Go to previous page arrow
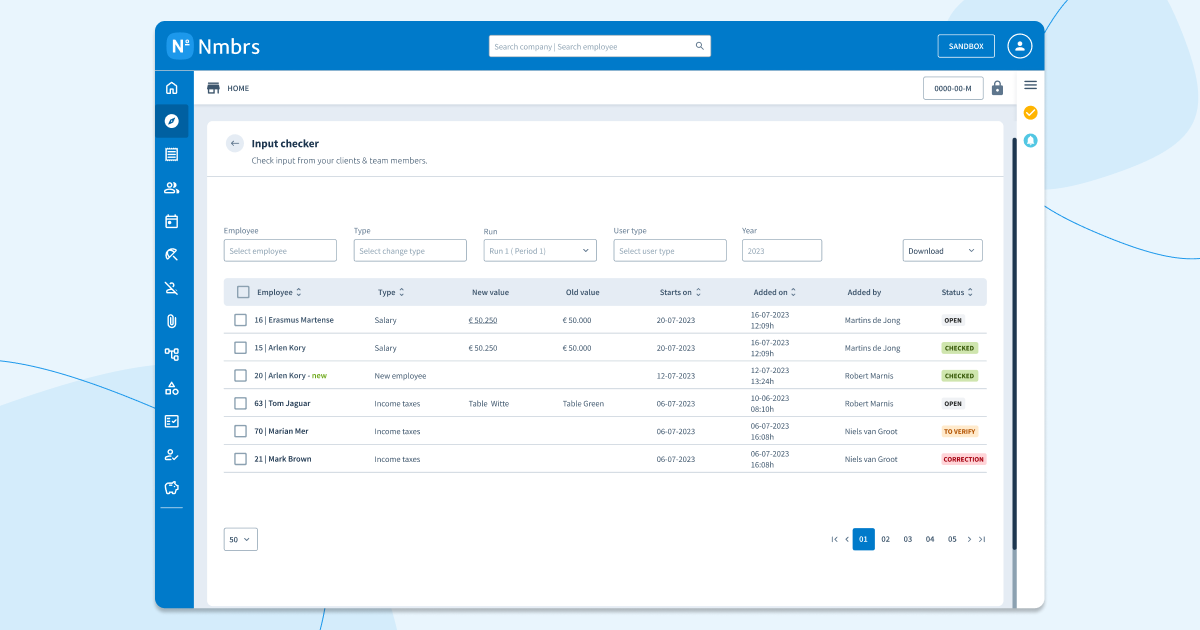This screenshot has height=630, width=1200. 847,539
